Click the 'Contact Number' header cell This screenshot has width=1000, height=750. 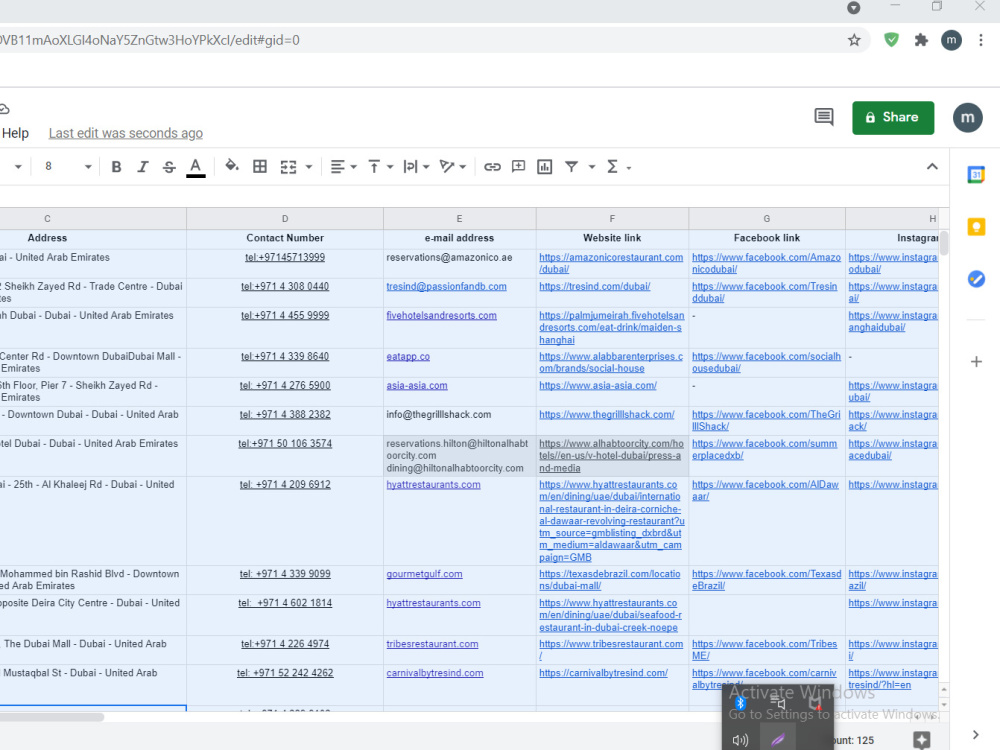[285, 238]
